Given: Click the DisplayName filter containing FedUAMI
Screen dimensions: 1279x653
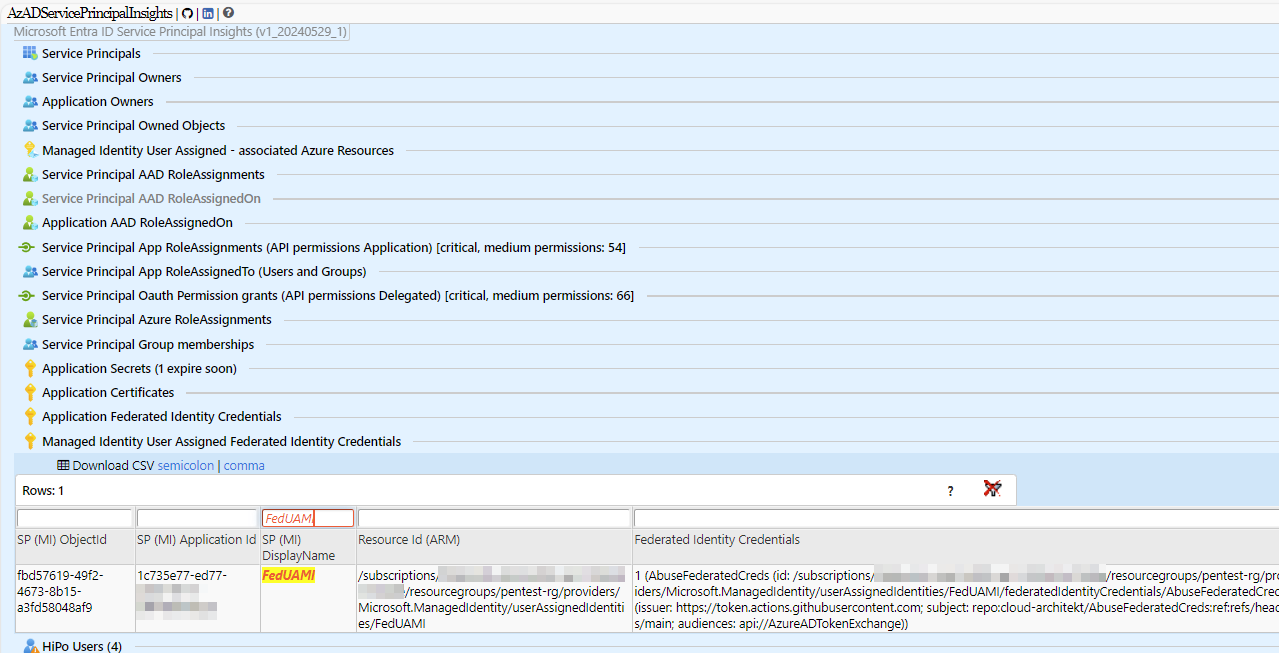Looking at the screenshot, I should pos(308,518).
